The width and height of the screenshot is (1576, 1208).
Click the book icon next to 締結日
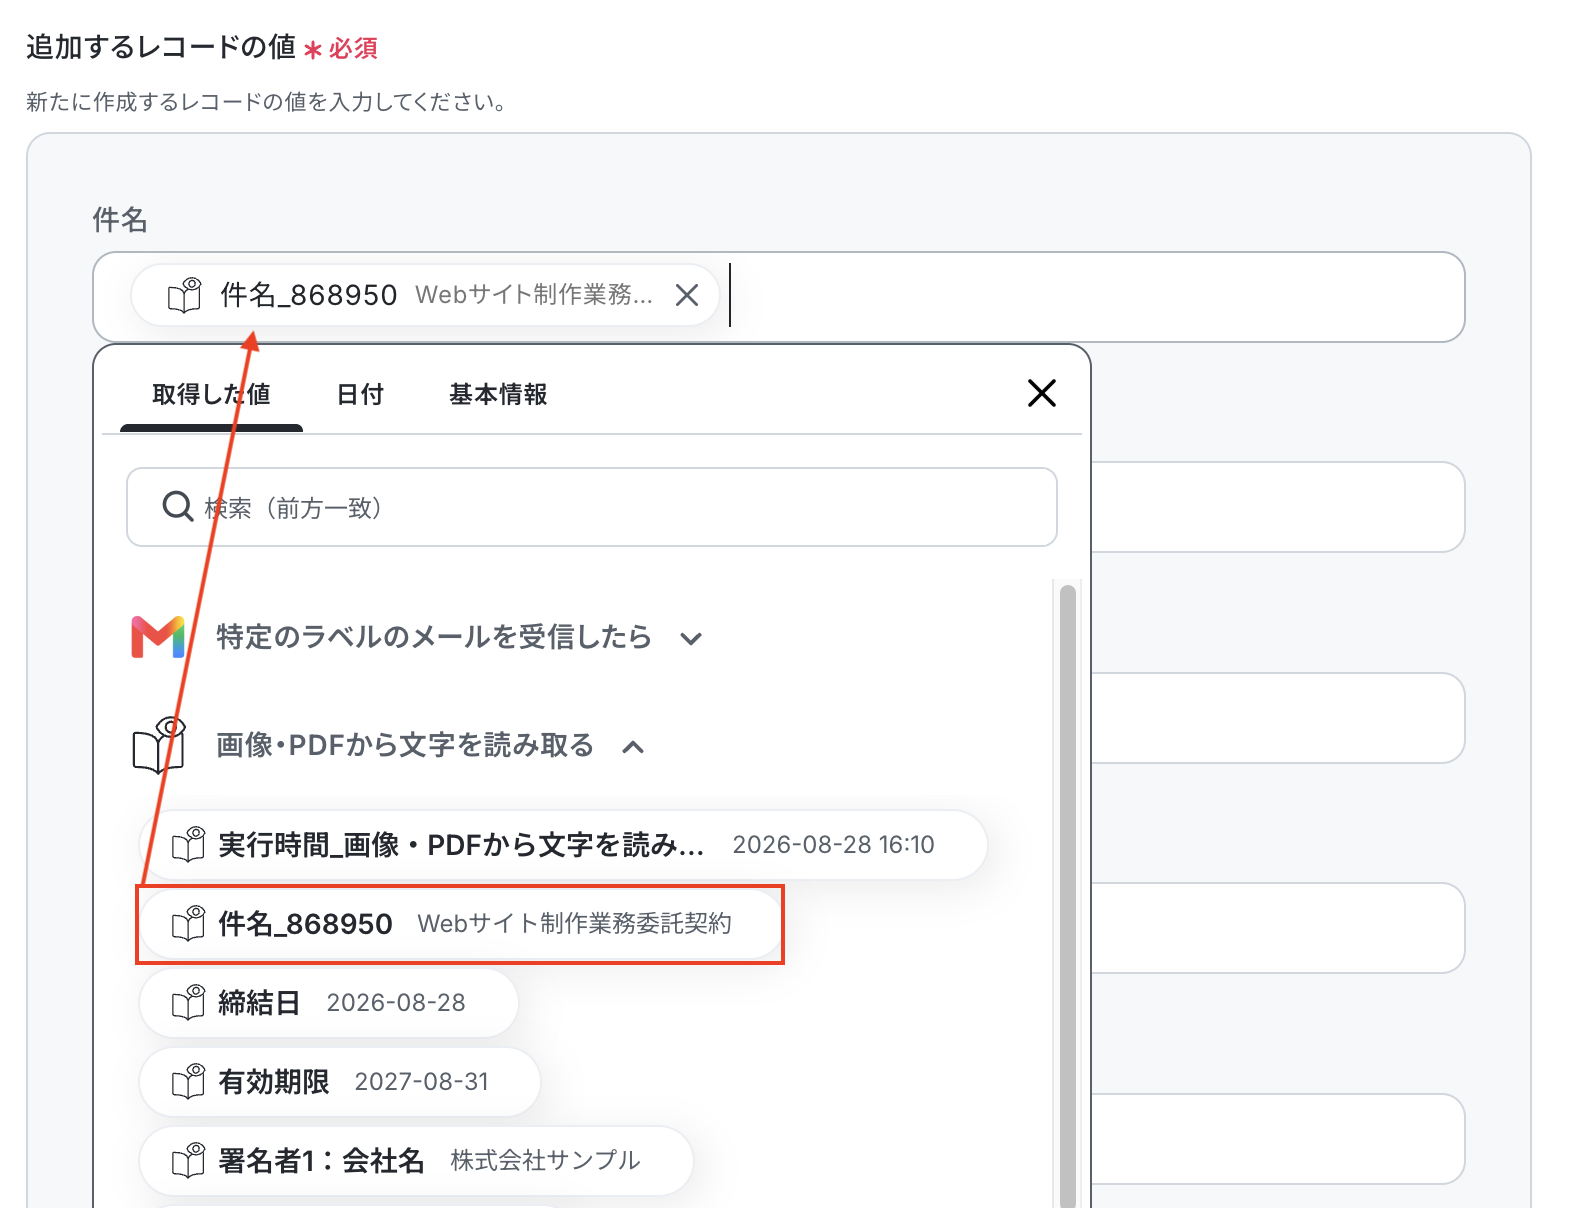[189, 1002]
